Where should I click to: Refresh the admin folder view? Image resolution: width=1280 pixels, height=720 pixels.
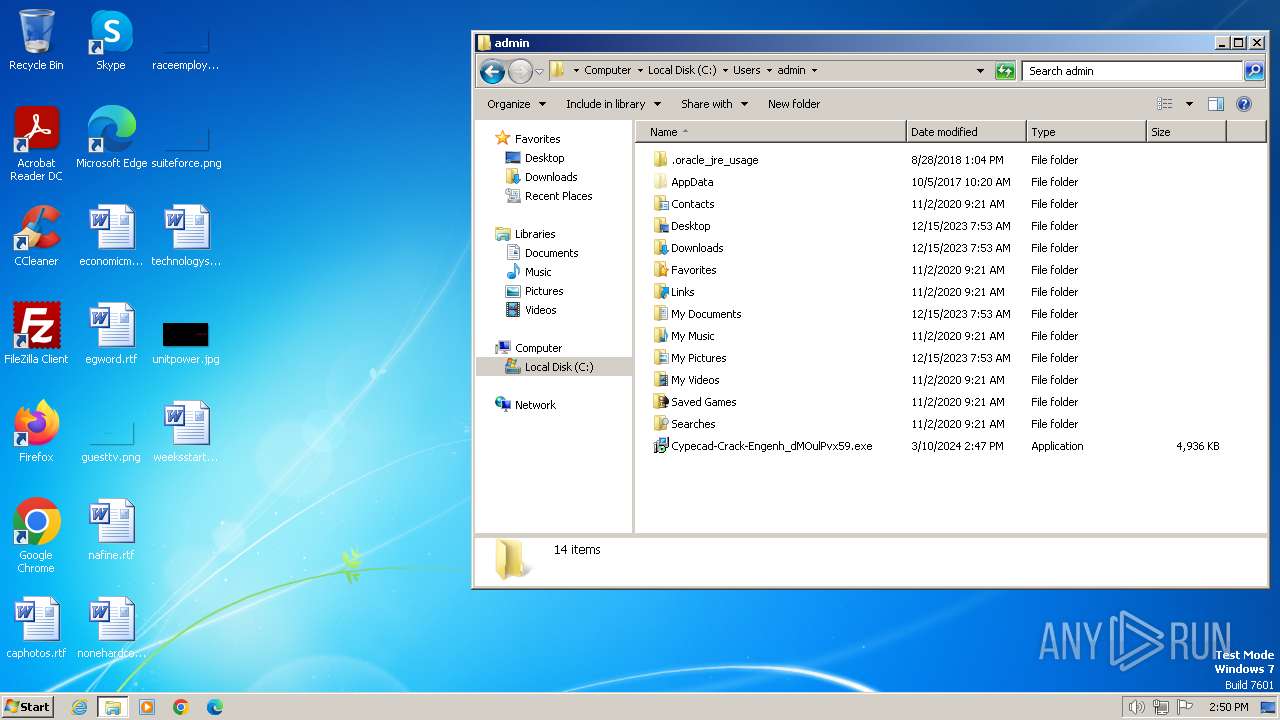point(1005,71)
